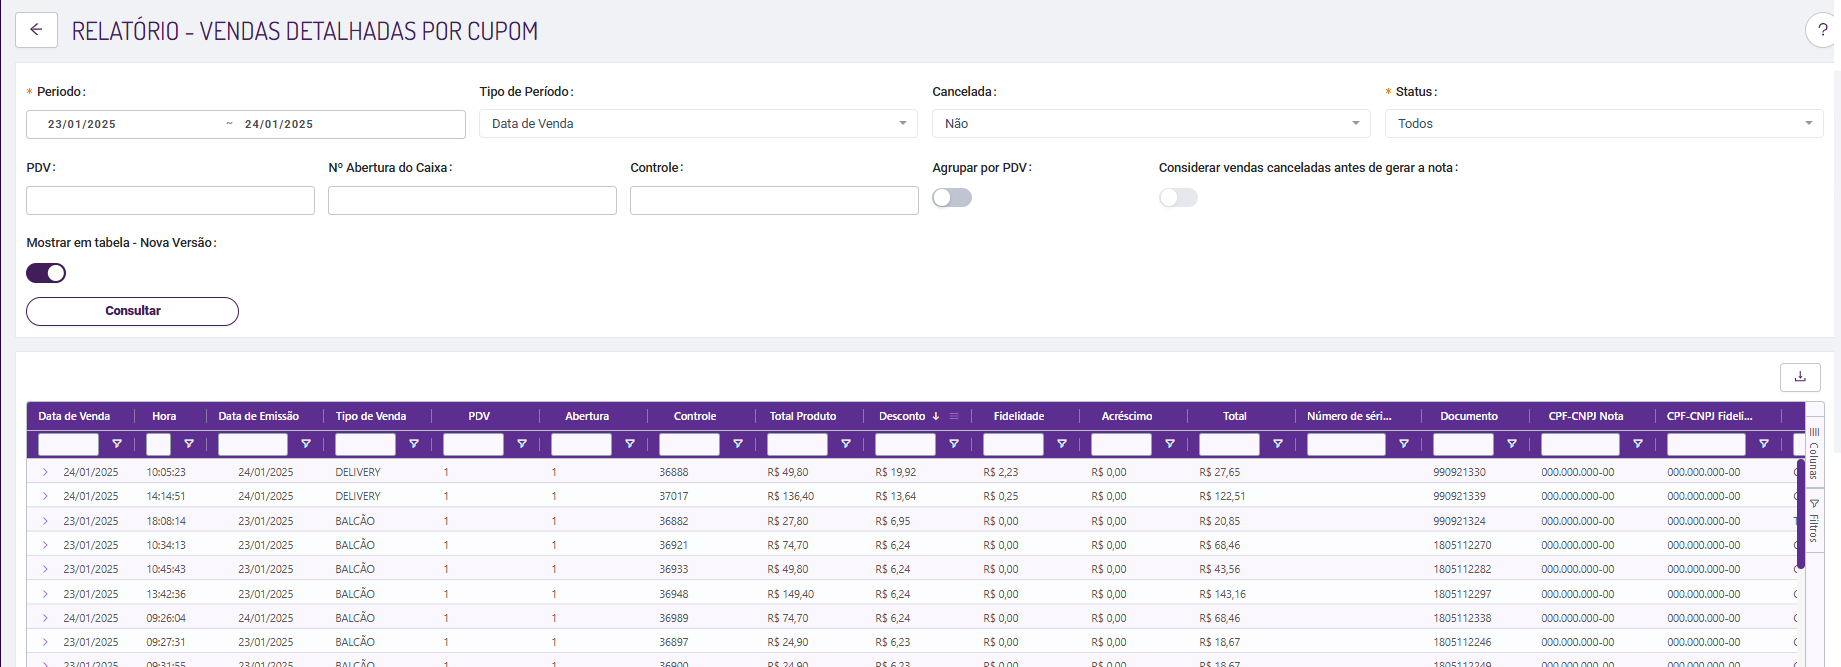The width and height of the screenshot is (1841, 667).
Task: Open filter icon for CPF-CNPJ Nota column
Action: (x=1638, y=444)
